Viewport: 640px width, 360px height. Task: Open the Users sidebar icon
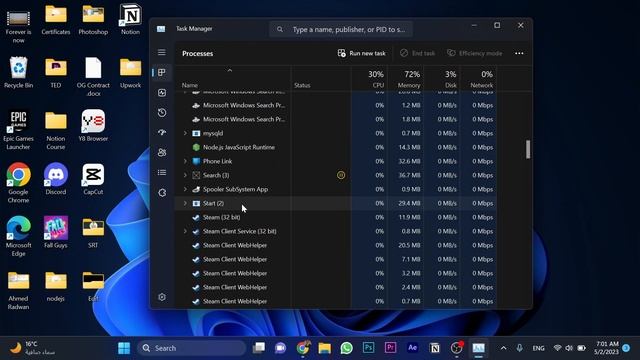pos(162,152)
